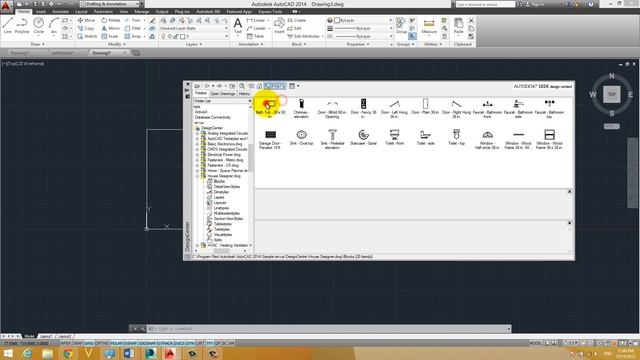
Task: Select the Toilet - front block thumbnail
Action: click(394, 138)
